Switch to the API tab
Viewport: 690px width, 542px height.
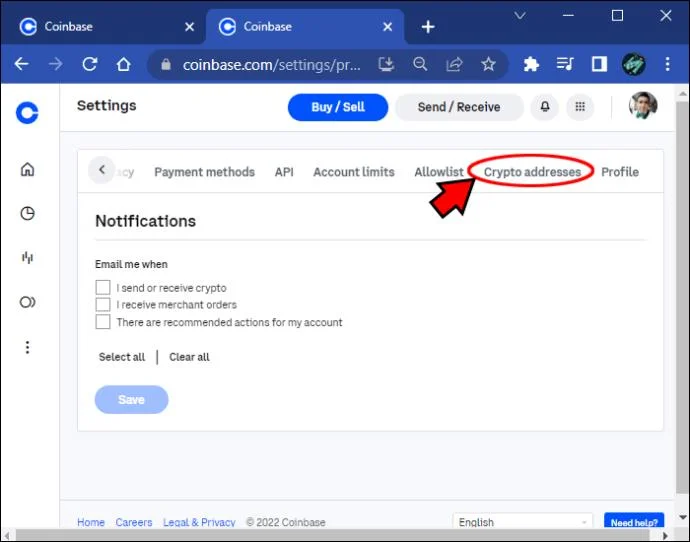coord(284,172)
